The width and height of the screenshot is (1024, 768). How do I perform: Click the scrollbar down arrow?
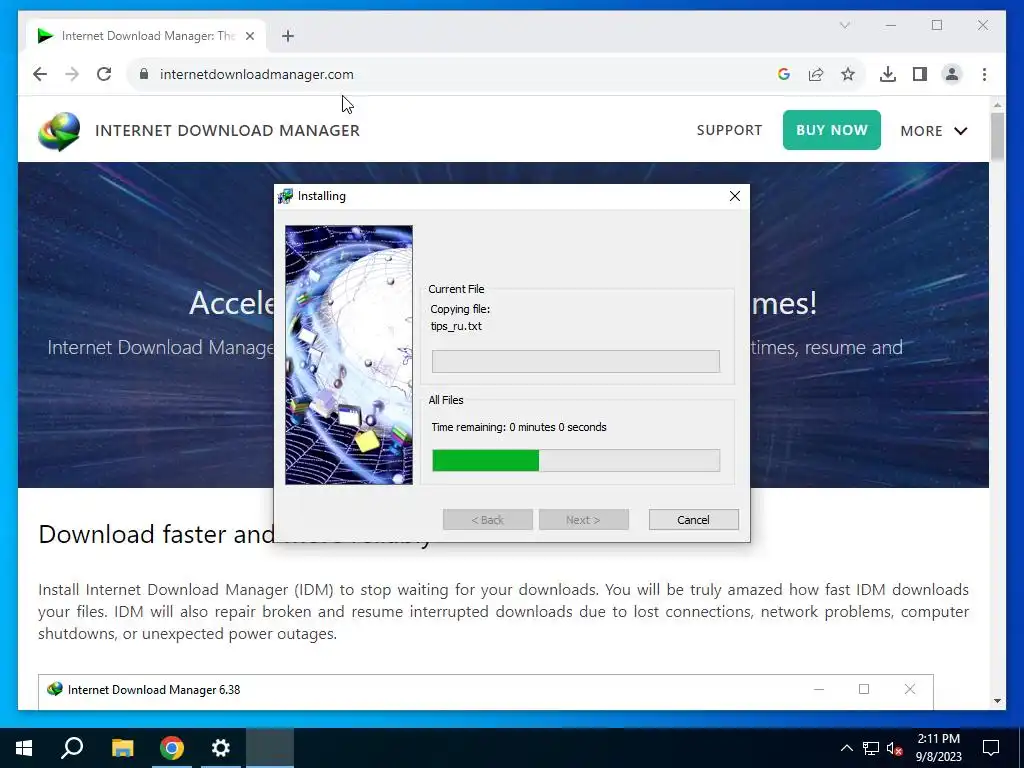point(997,701)
